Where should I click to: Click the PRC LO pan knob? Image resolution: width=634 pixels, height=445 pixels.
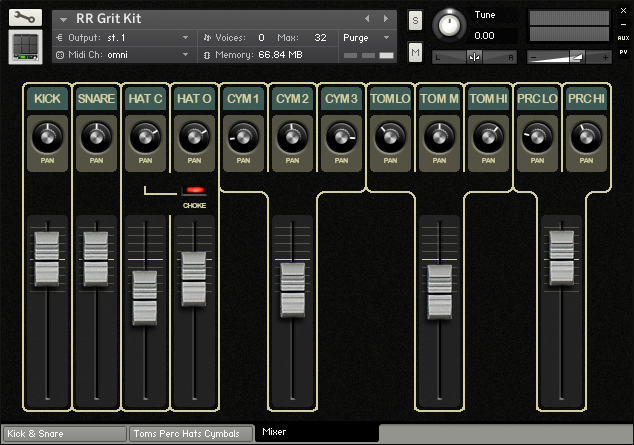point(537,138)
